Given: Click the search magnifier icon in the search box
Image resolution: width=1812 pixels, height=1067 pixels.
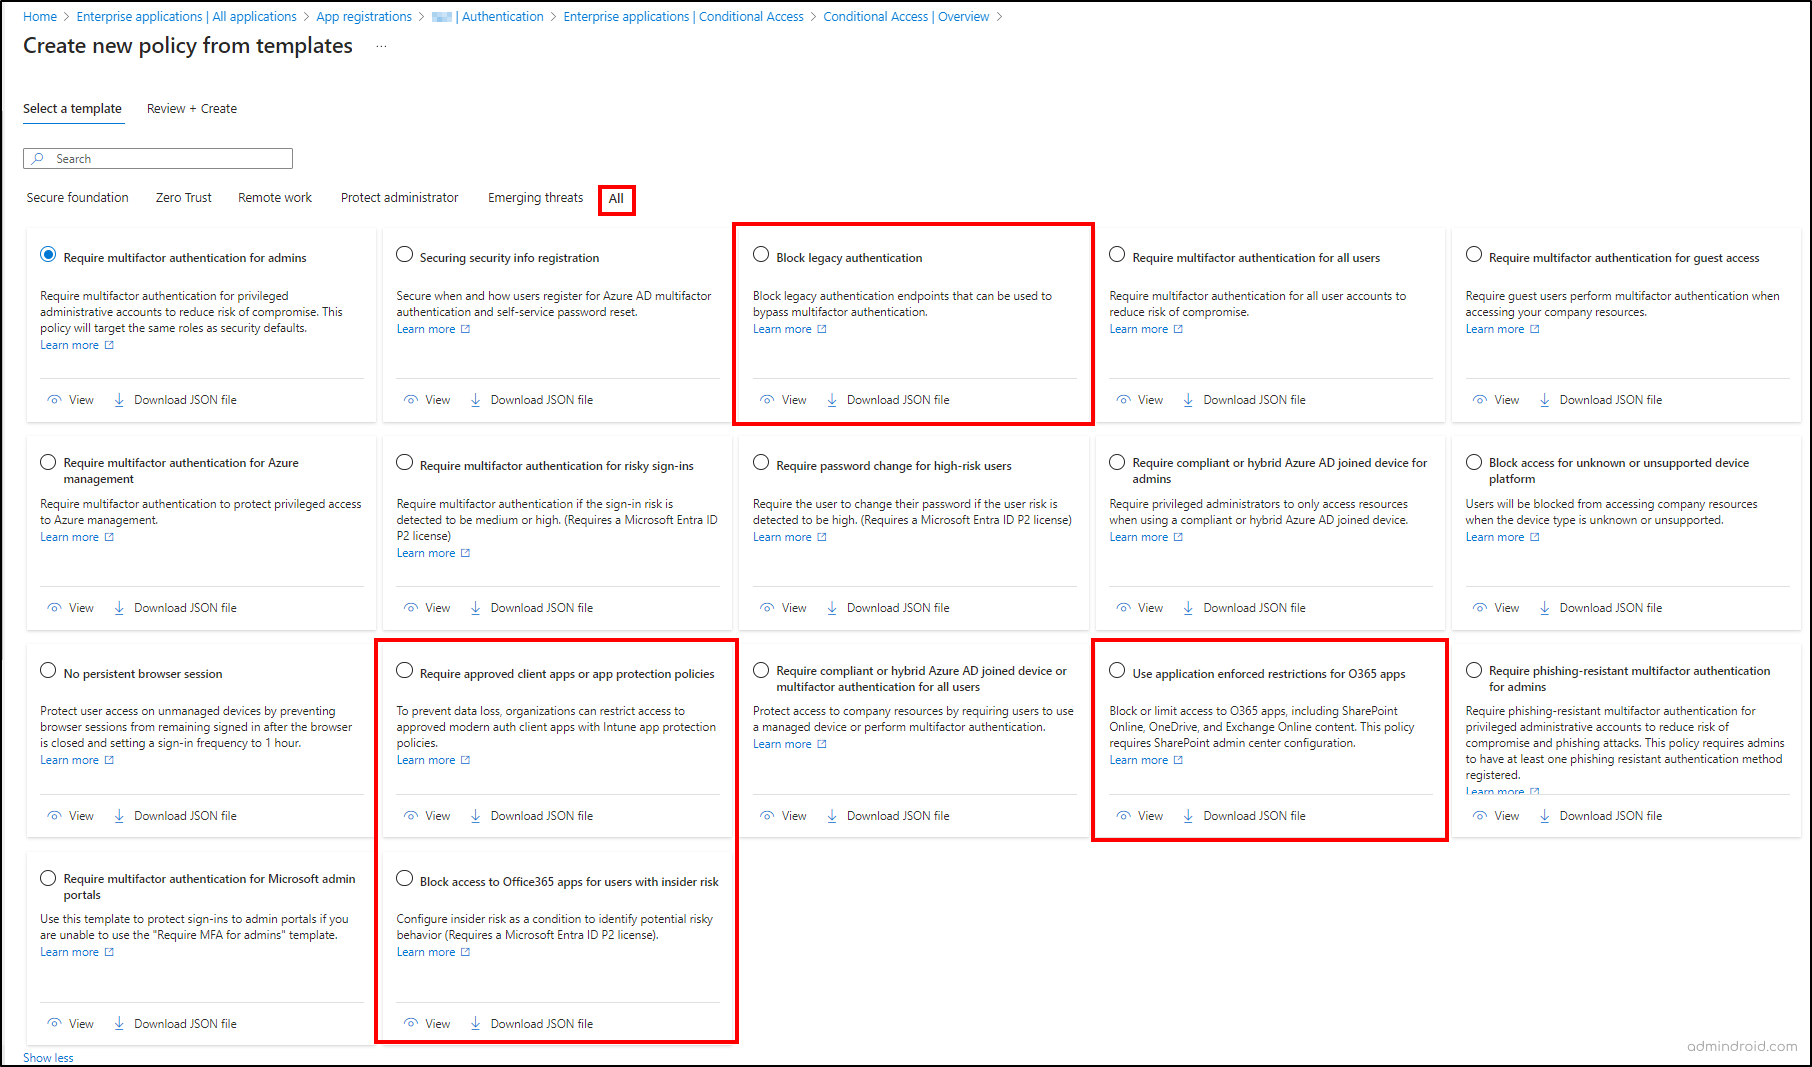Looking at the screenshot, I should click(38, 158).
